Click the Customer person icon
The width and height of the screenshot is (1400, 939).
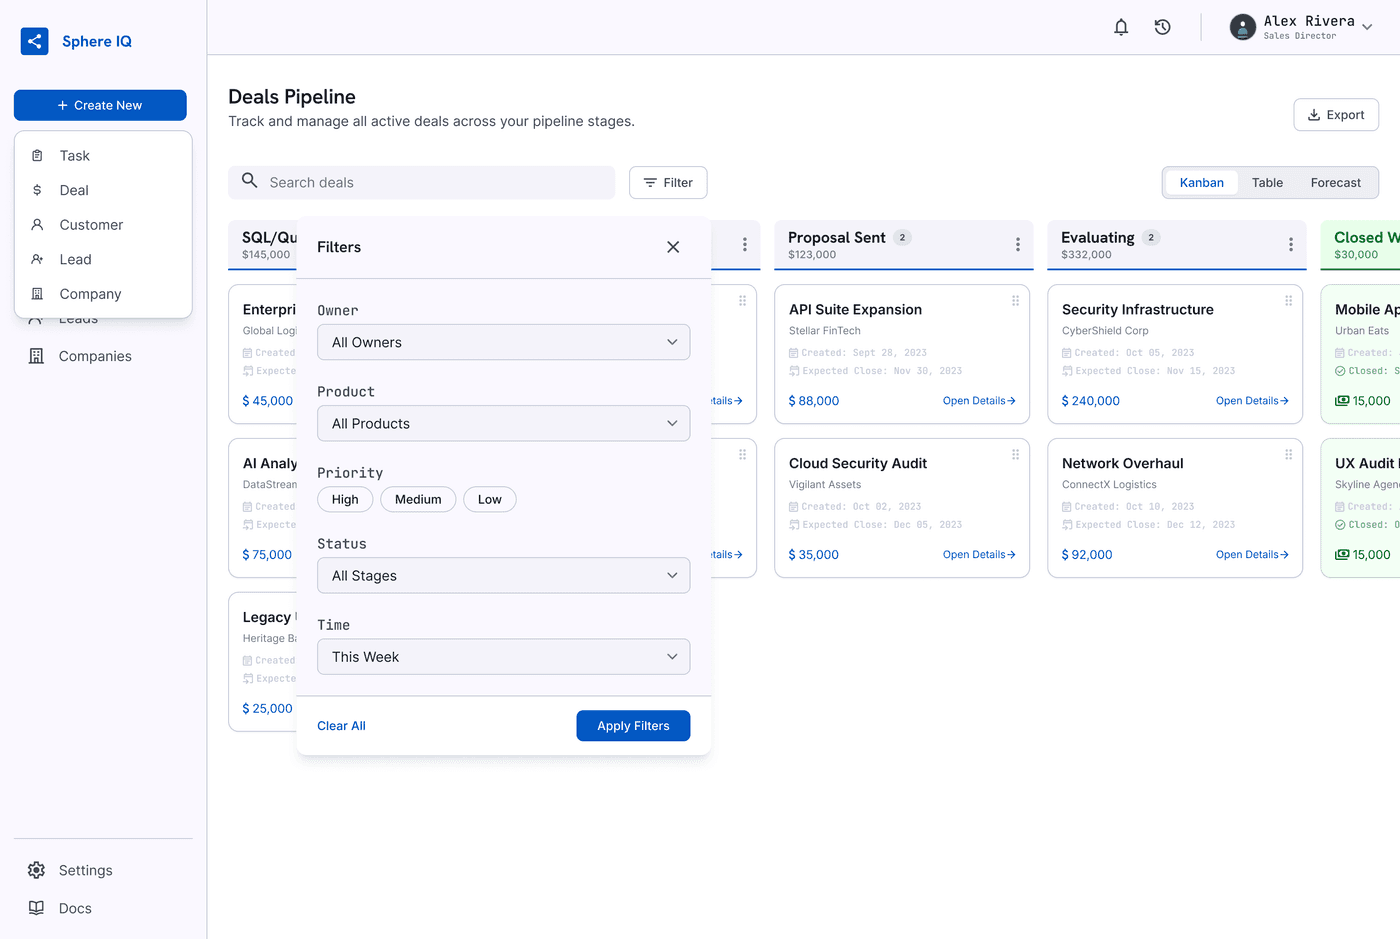point(37,225)
